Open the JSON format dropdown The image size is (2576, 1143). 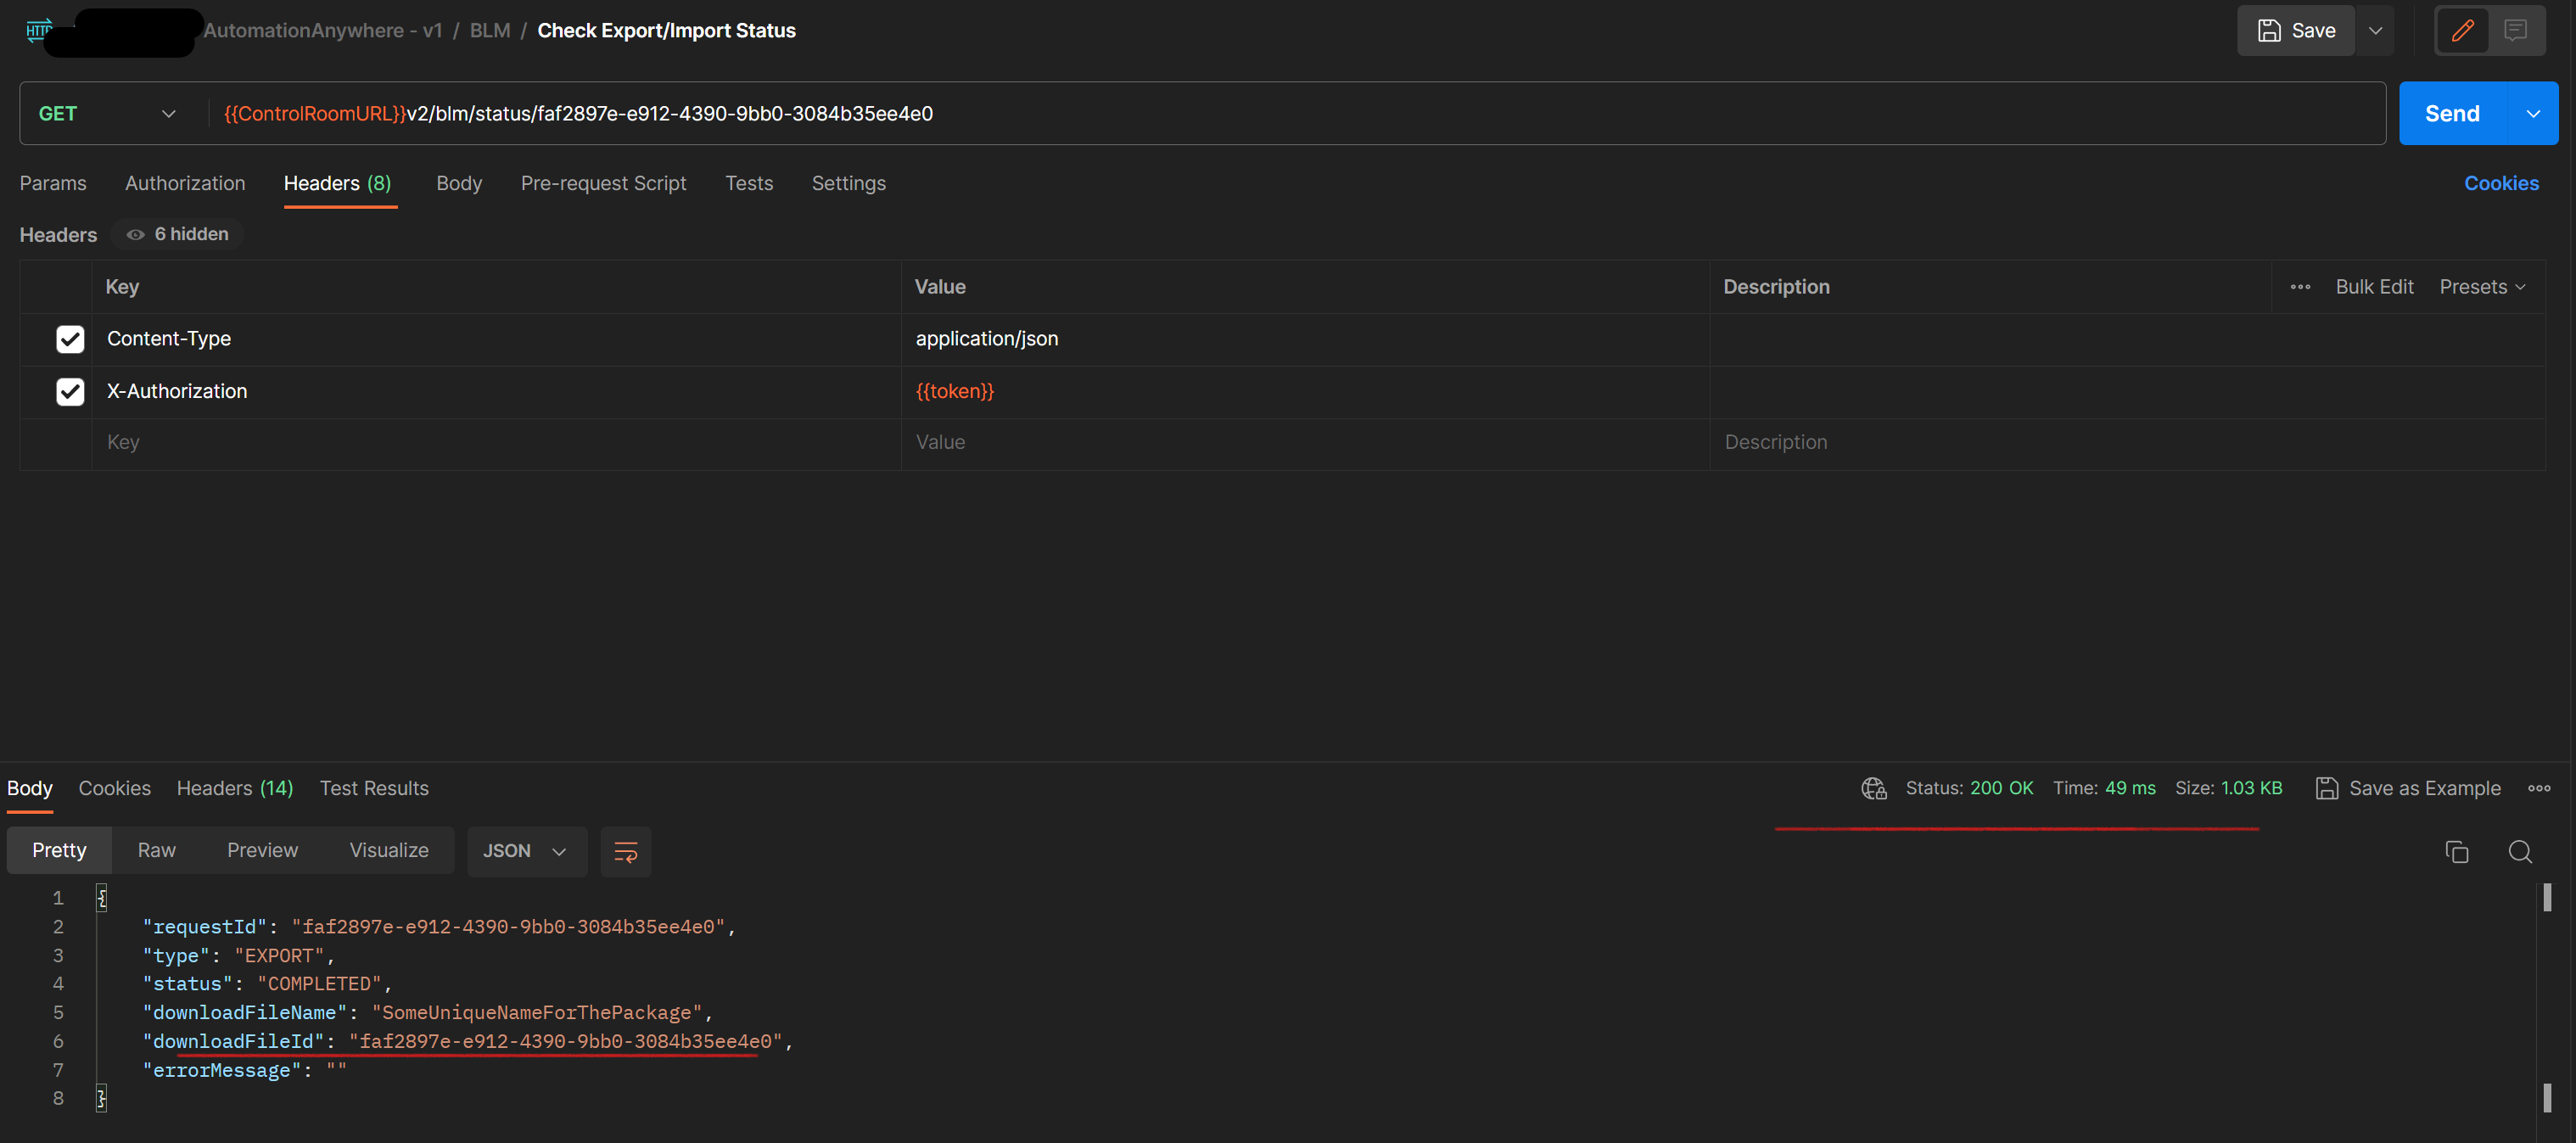[526, 851]
